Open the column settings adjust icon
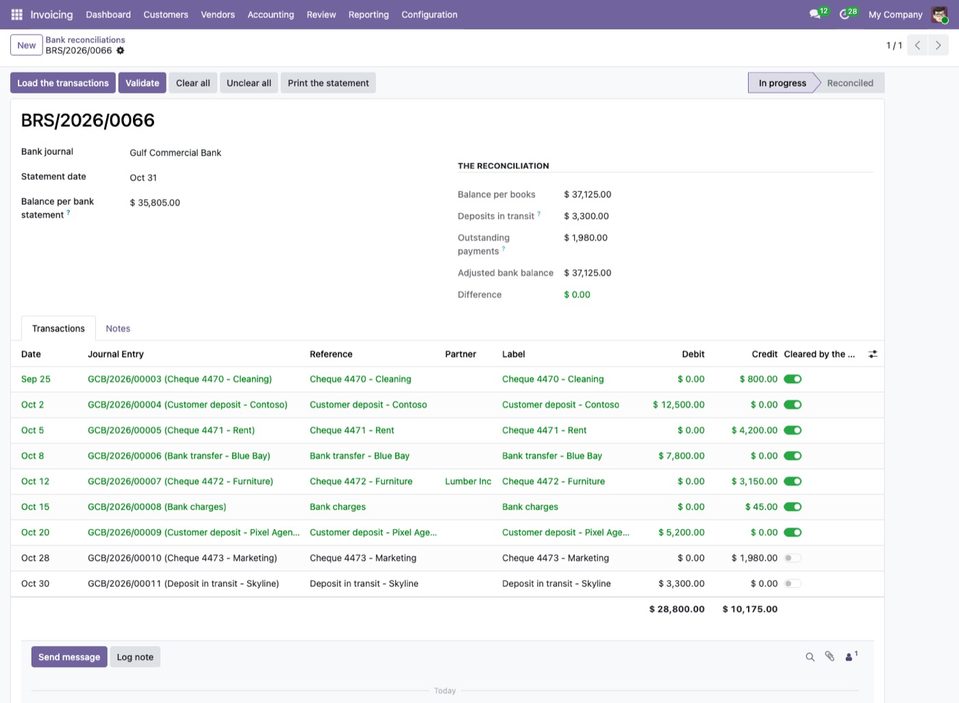Viewport: 959px width, 703px height. click(x=873, y=354)
